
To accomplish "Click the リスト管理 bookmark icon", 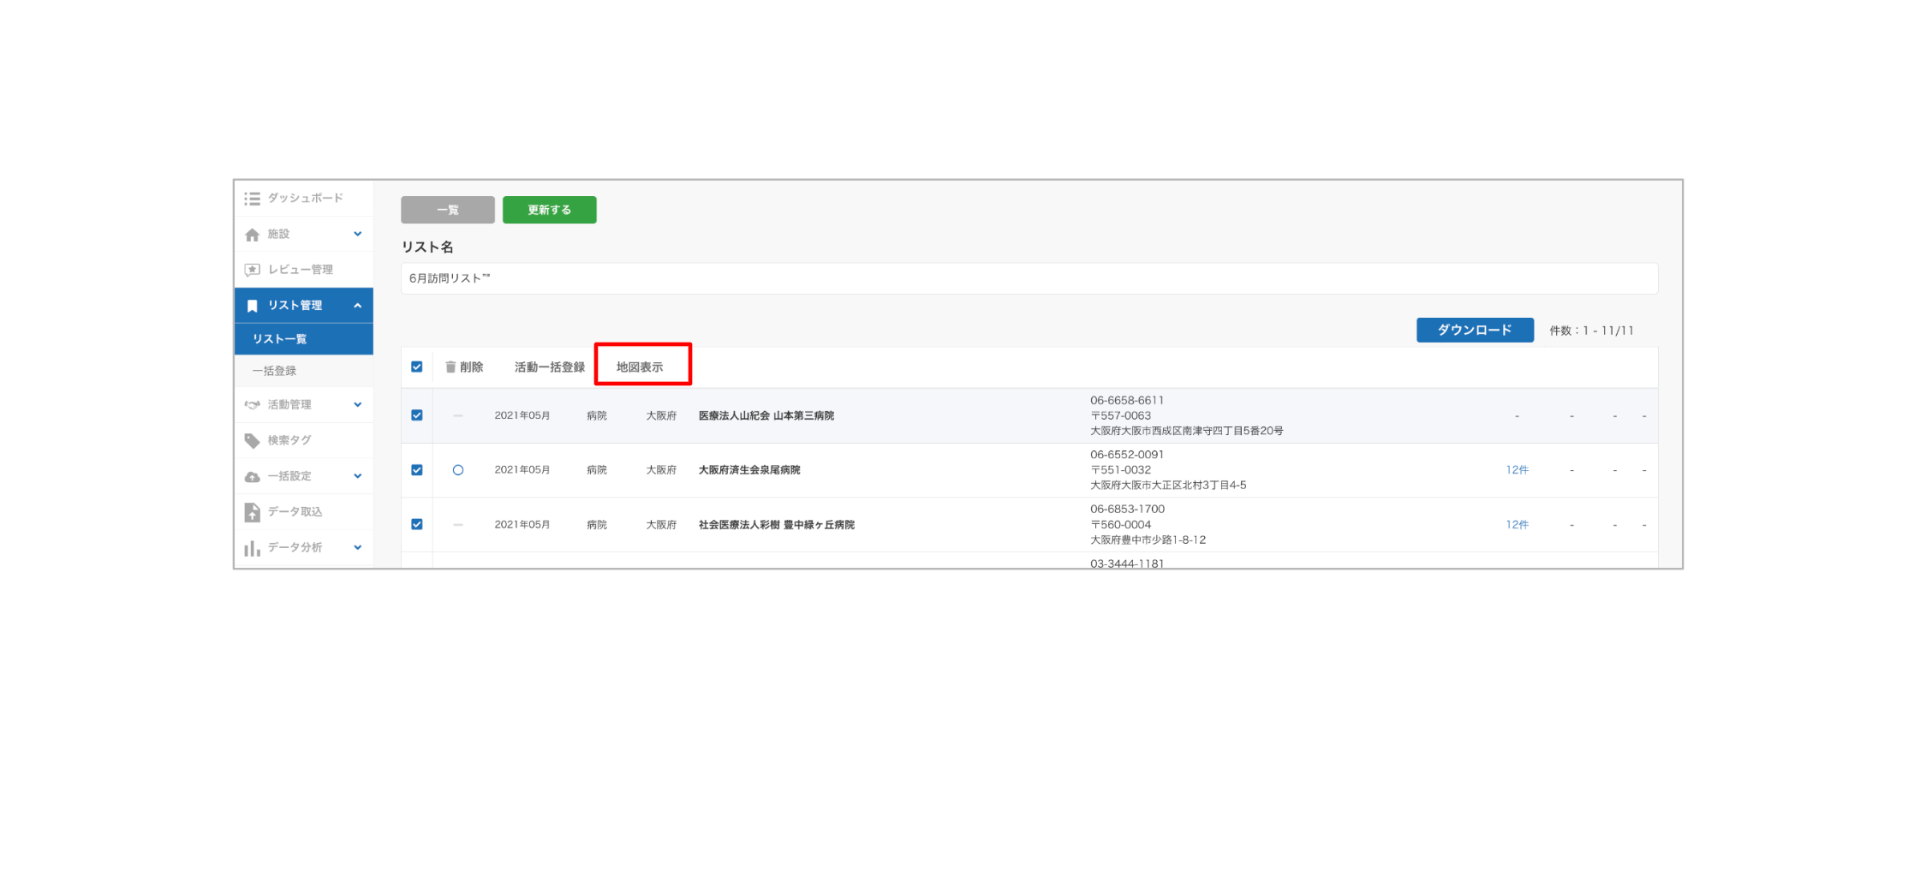I will [x=252, y=306].
